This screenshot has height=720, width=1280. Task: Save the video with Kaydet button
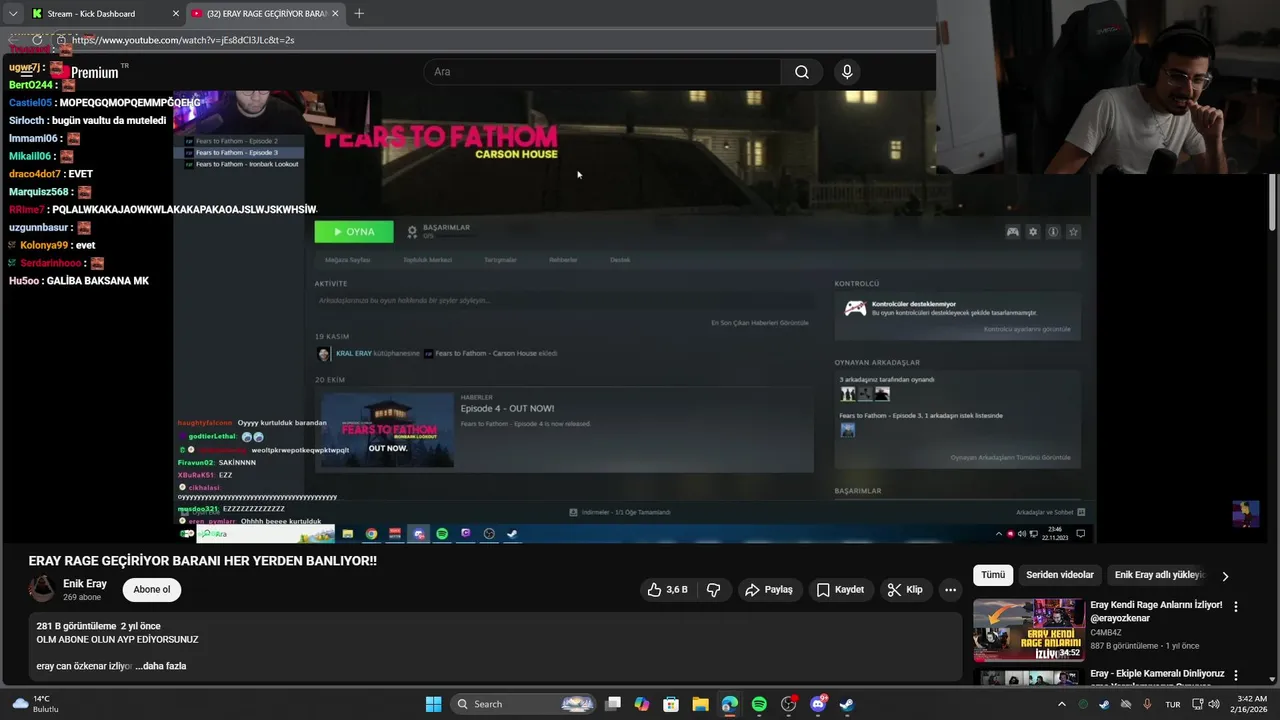[840, 590]
